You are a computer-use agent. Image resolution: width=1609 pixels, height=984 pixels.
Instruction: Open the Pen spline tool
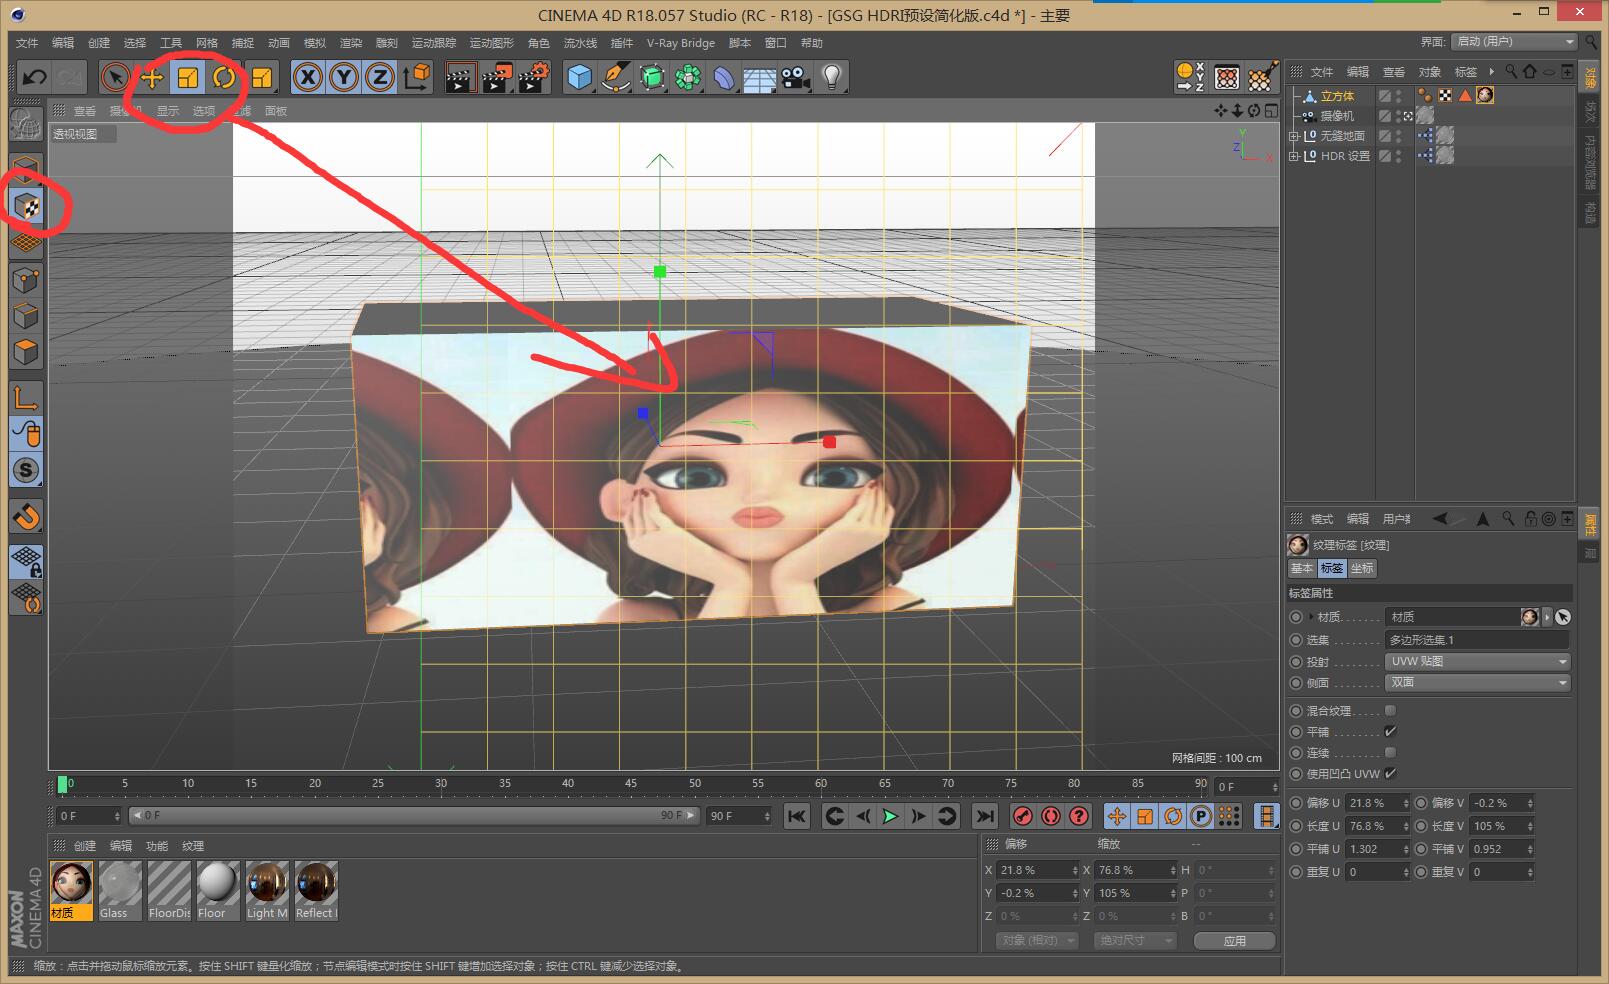[x=616, y=77]
